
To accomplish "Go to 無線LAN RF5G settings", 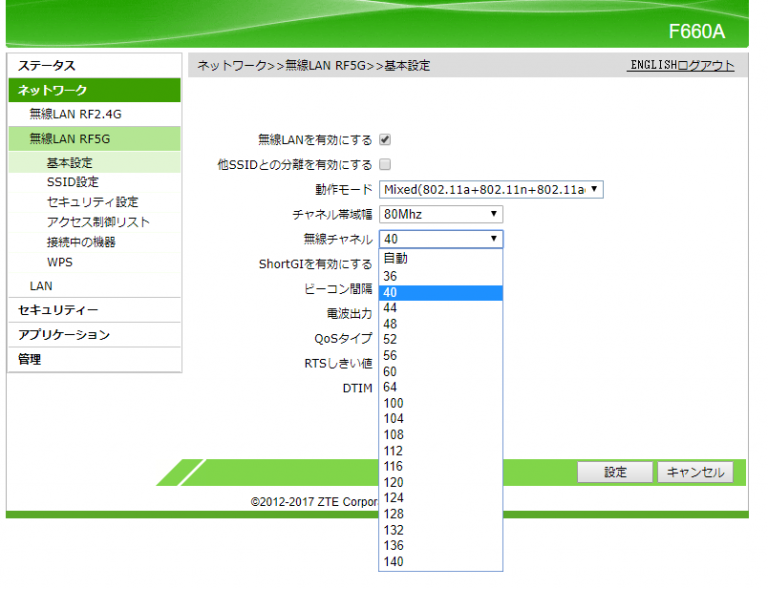I will 95,139.
